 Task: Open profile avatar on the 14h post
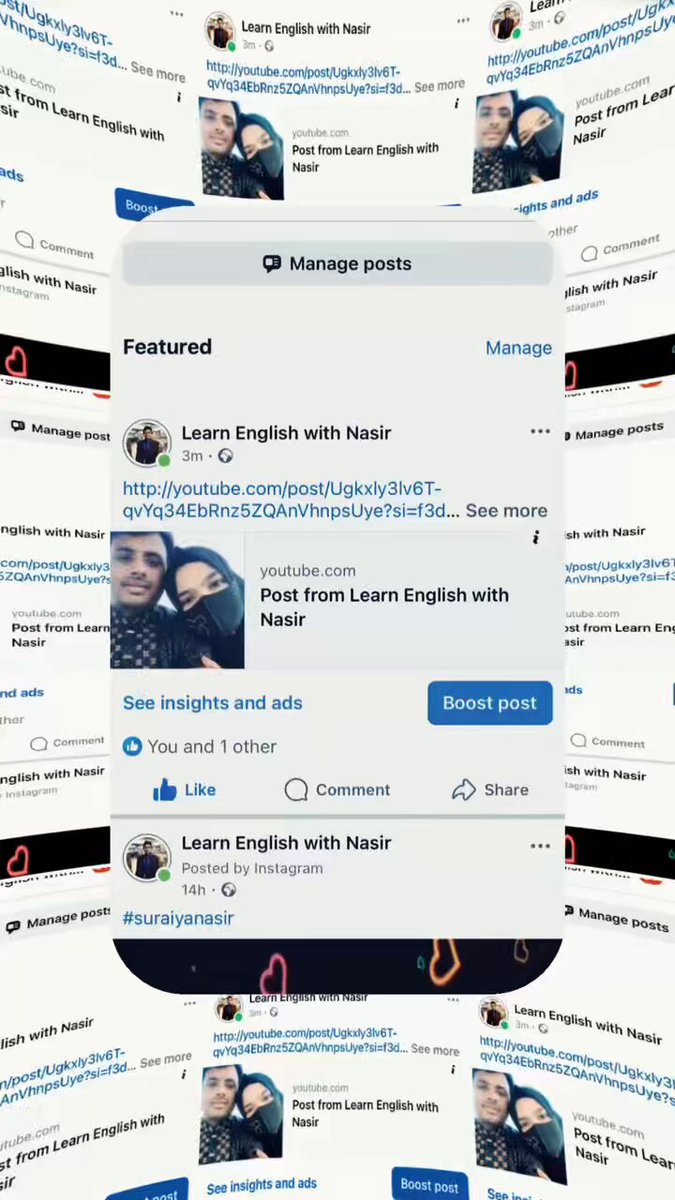click(x=147, y=859)
